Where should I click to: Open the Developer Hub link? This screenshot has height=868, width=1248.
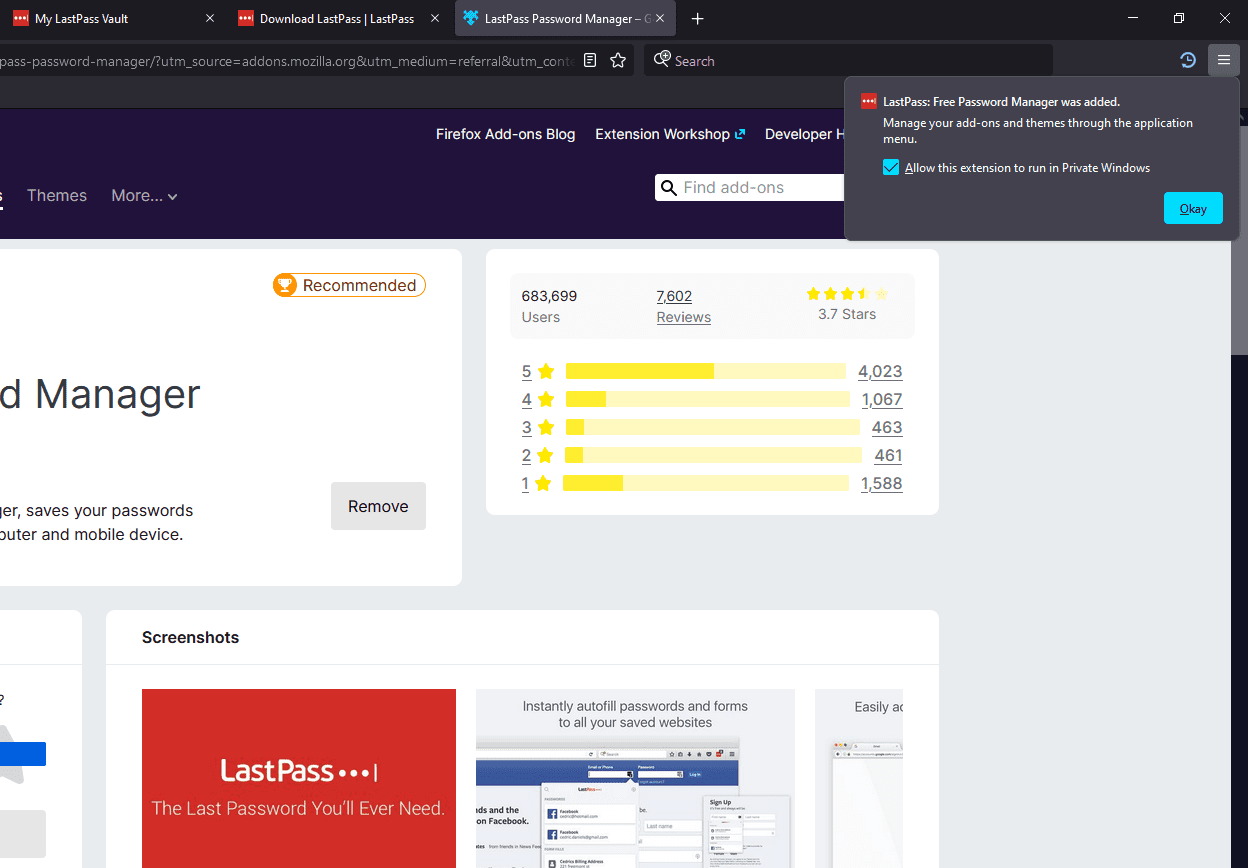(805, 134)
